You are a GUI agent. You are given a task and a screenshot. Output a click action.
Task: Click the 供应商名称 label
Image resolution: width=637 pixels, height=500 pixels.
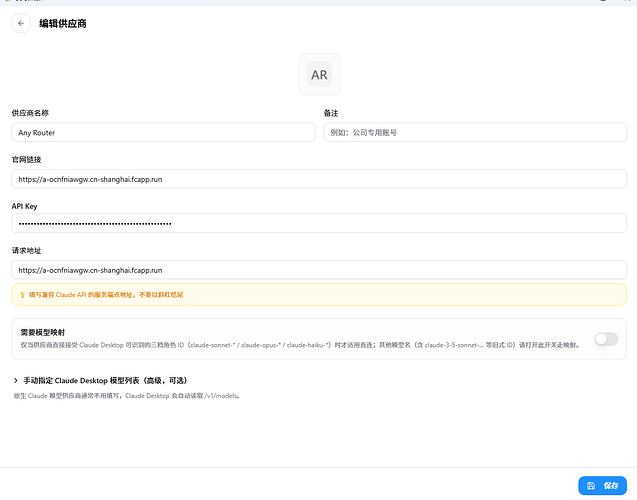tap(30, 113)
